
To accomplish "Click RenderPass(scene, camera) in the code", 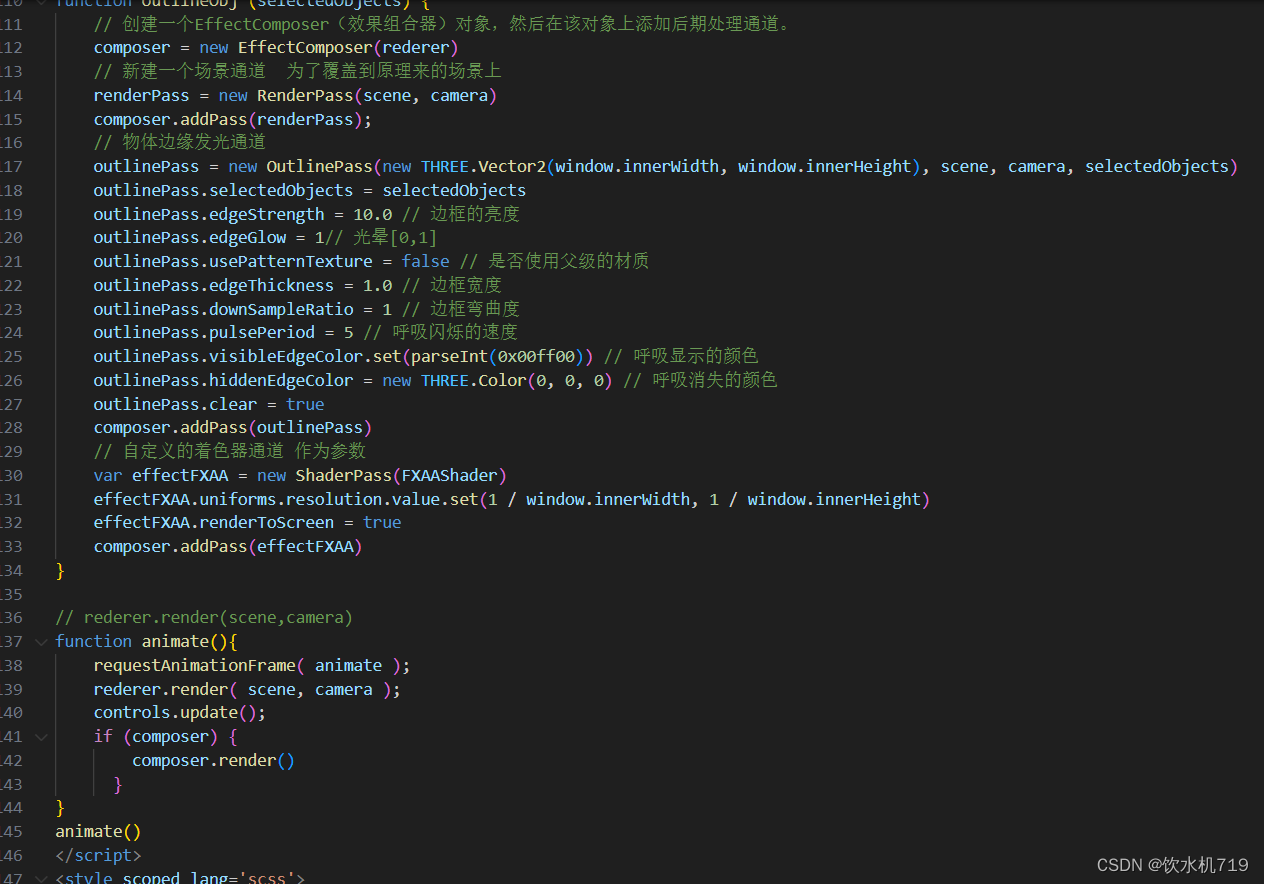I will (377, 95).
